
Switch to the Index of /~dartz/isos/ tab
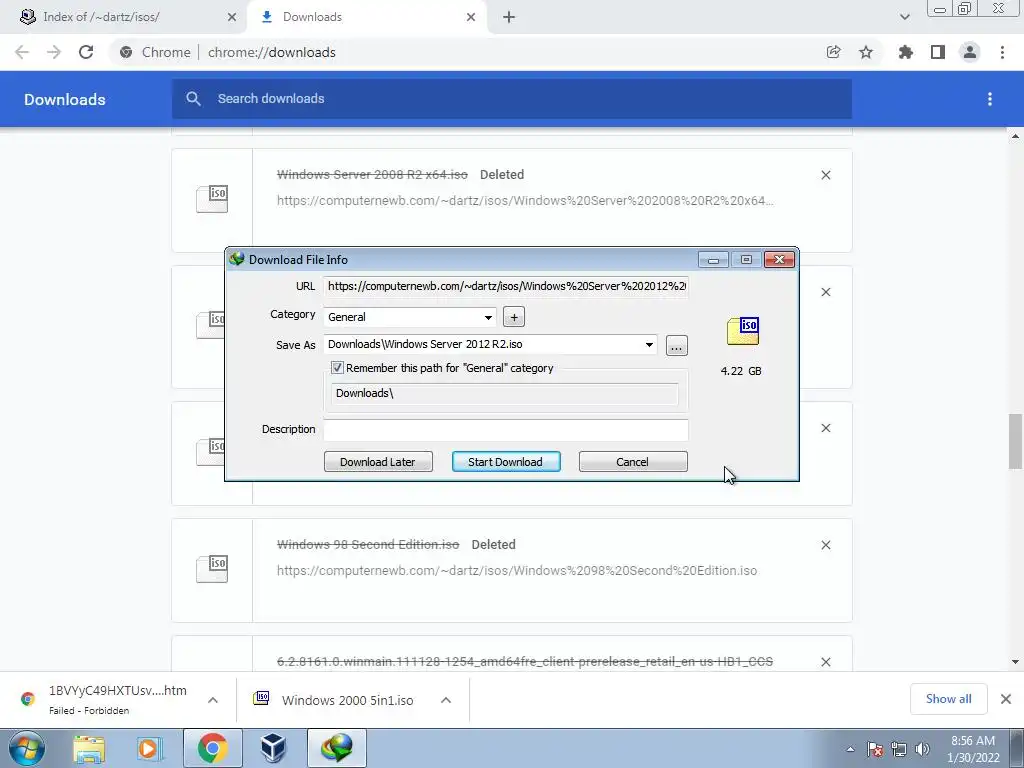[124, 17]
